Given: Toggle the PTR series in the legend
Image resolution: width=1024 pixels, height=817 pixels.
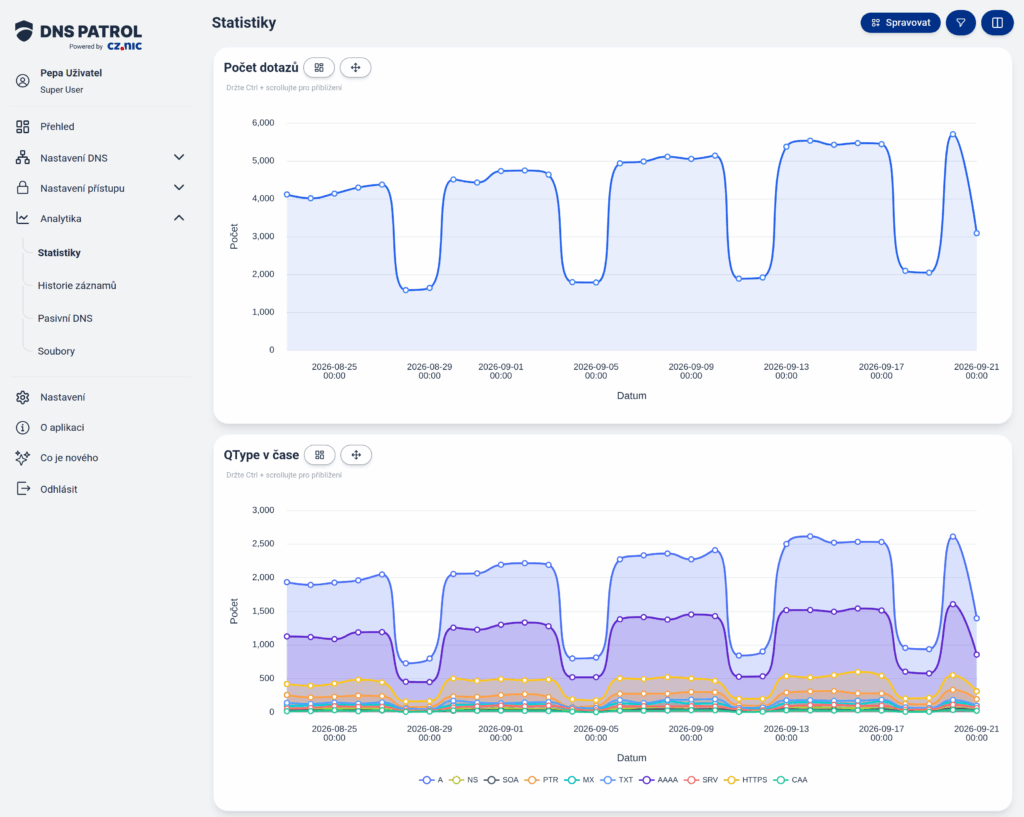Looking at the screenshot, I should [541, 780].
